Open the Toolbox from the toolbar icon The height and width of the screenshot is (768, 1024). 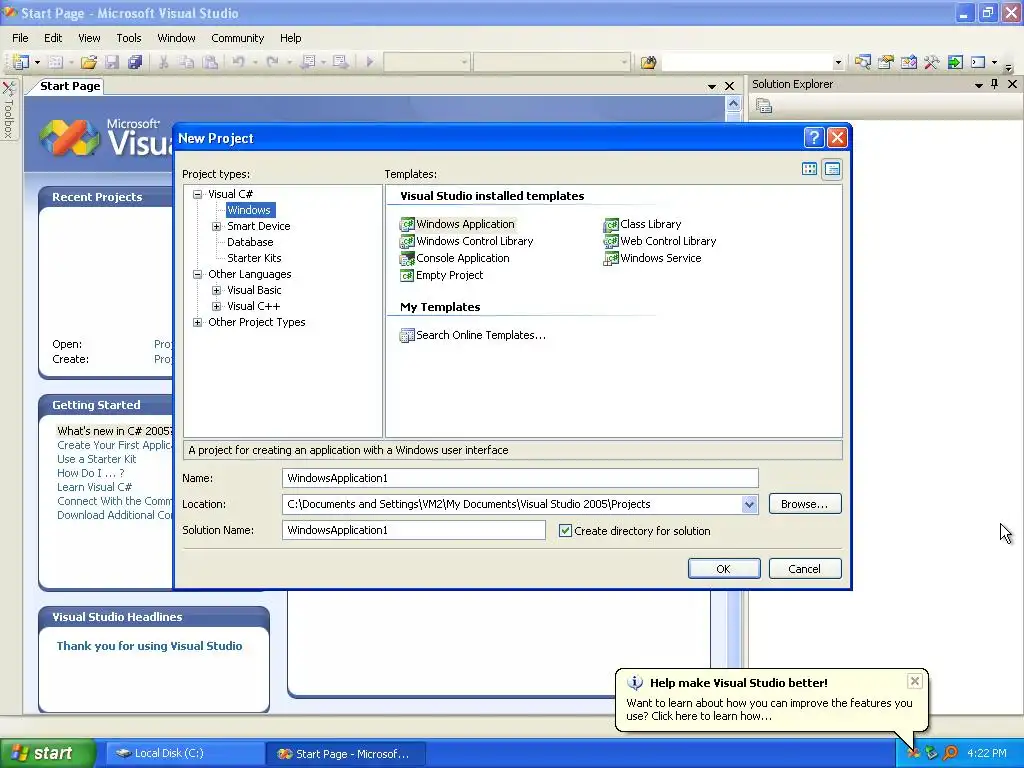click(932, 62)
